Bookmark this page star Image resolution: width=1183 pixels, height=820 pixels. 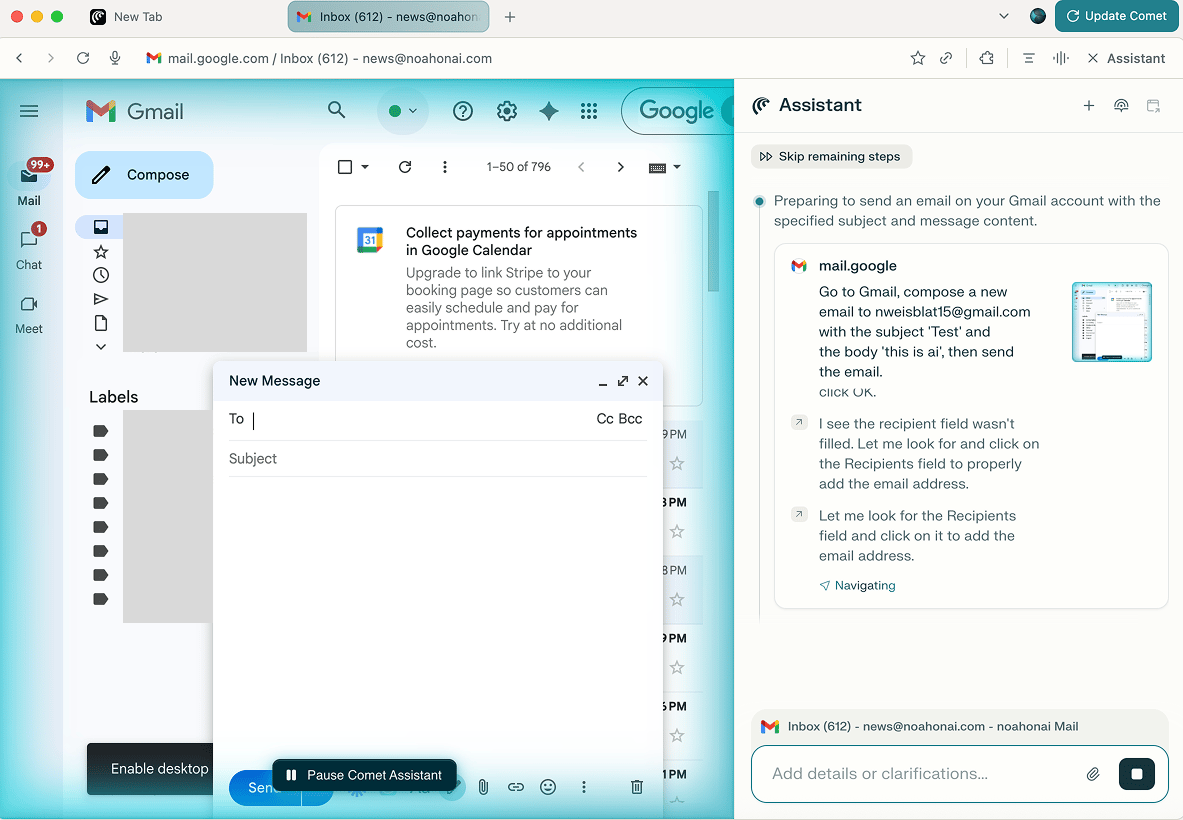point(917,58)
